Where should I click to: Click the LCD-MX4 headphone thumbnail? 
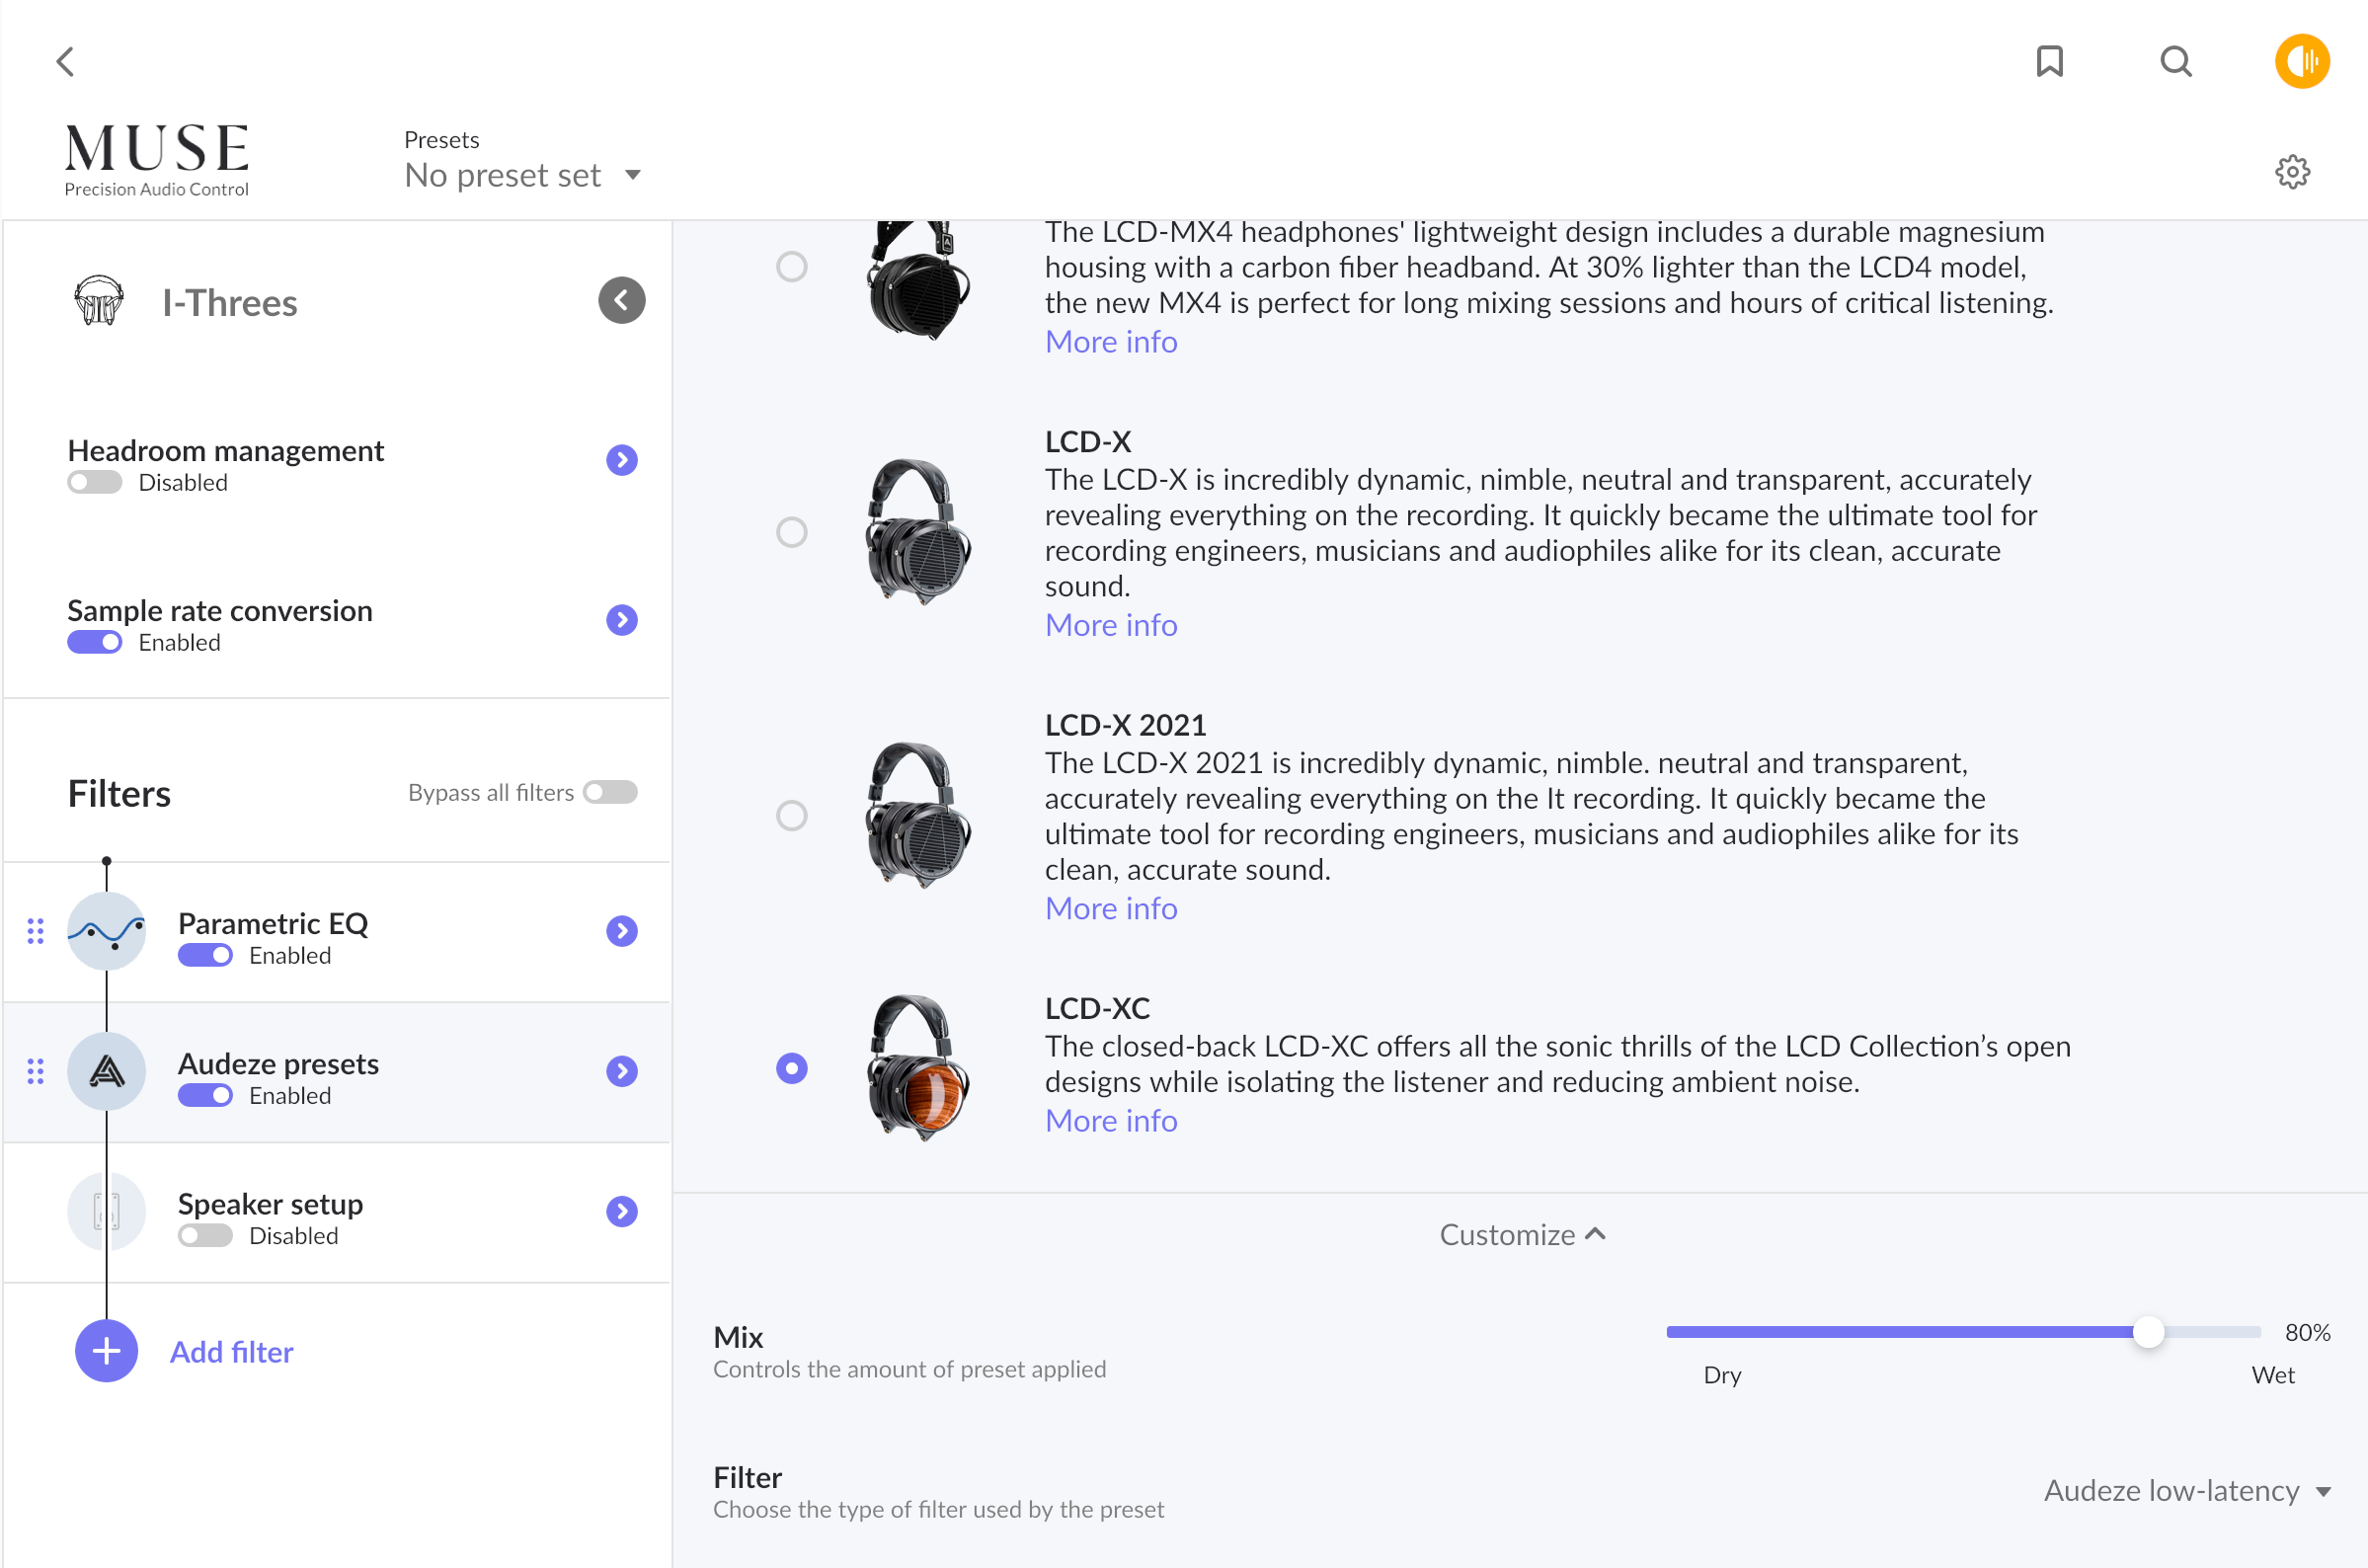click(x=917, y=282)
